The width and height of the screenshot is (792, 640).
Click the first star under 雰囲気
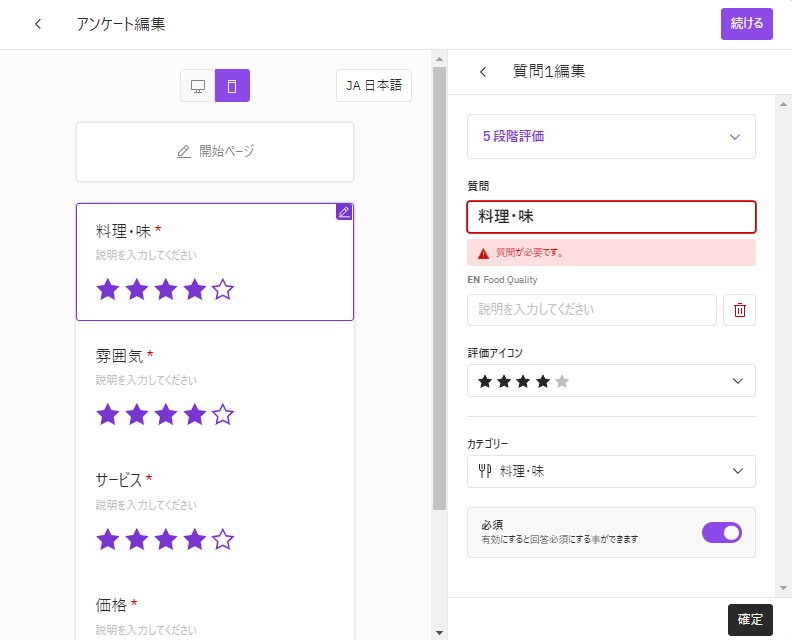[107, 414]
